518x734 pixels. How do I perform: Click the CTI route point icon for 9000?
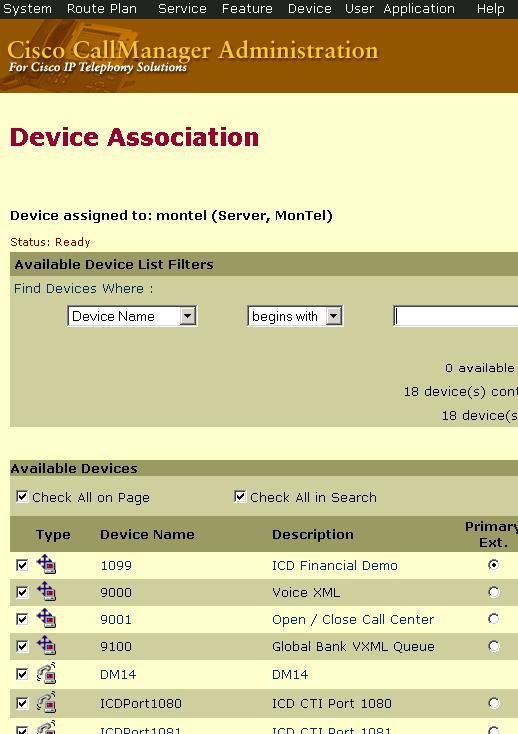click(46, 591)
